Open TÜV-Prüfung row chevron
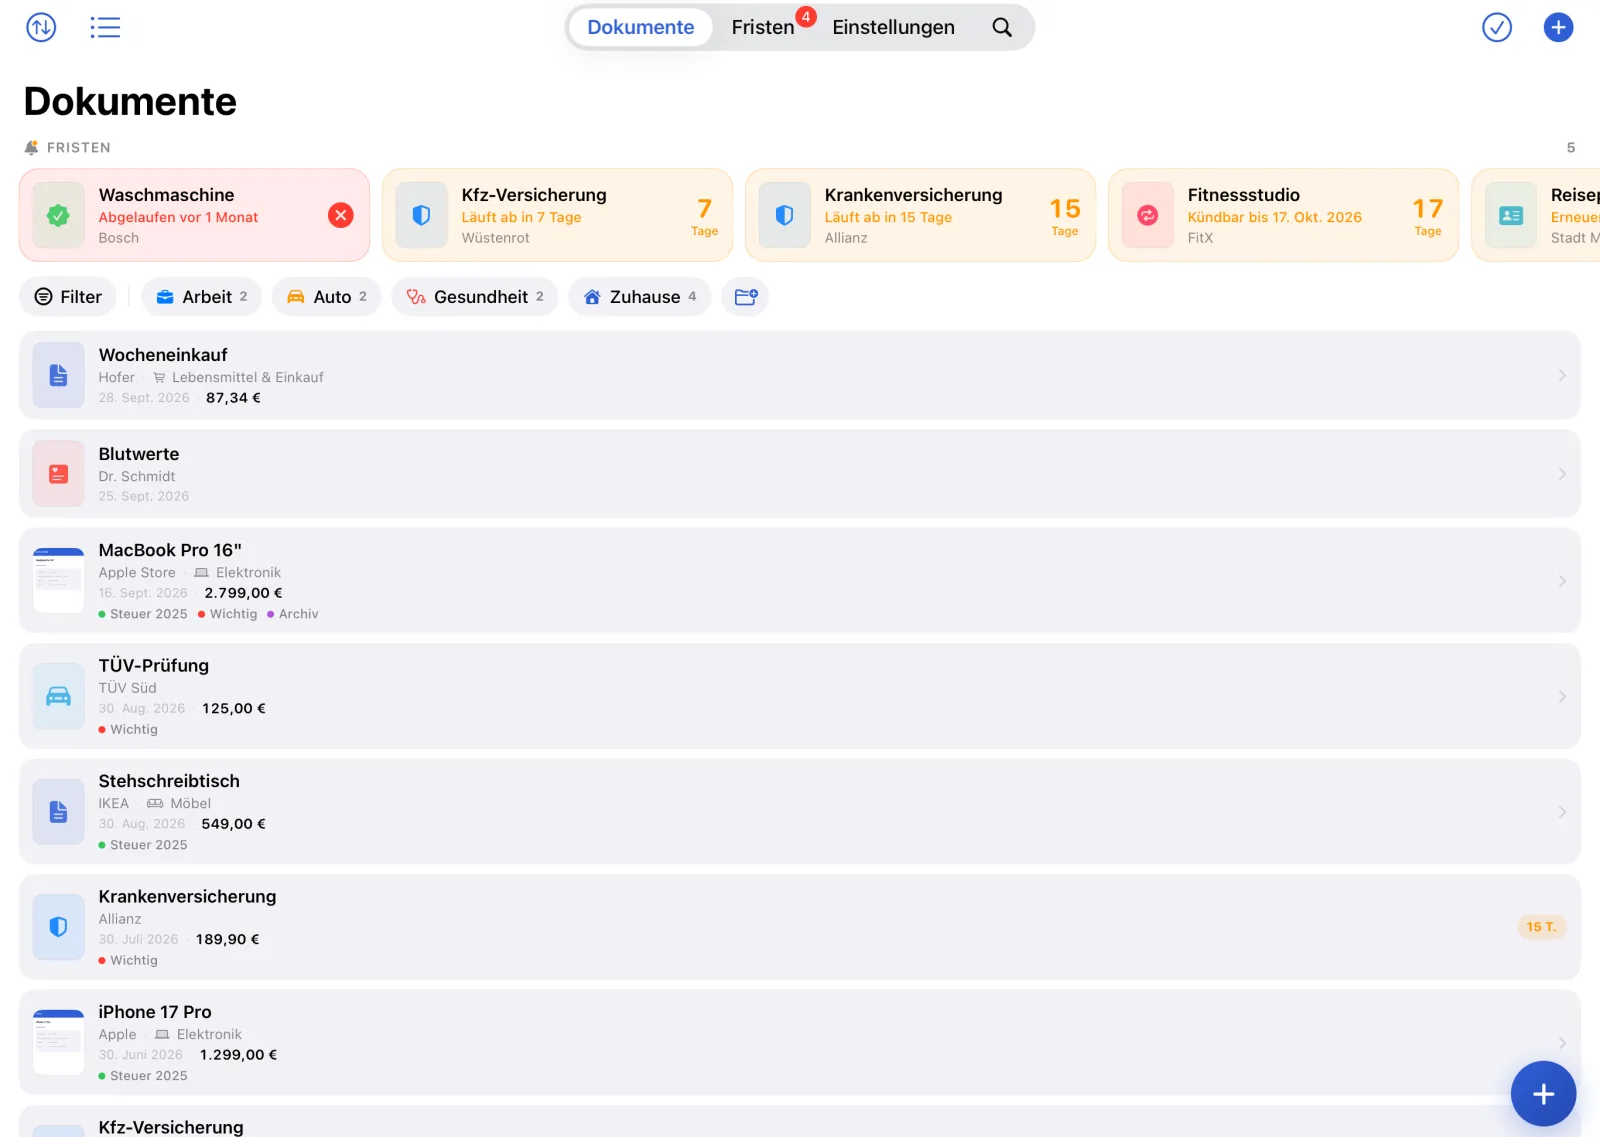Image resolution: width=1600 pixels, height=1137 pixels. (x=1562, y=696)
